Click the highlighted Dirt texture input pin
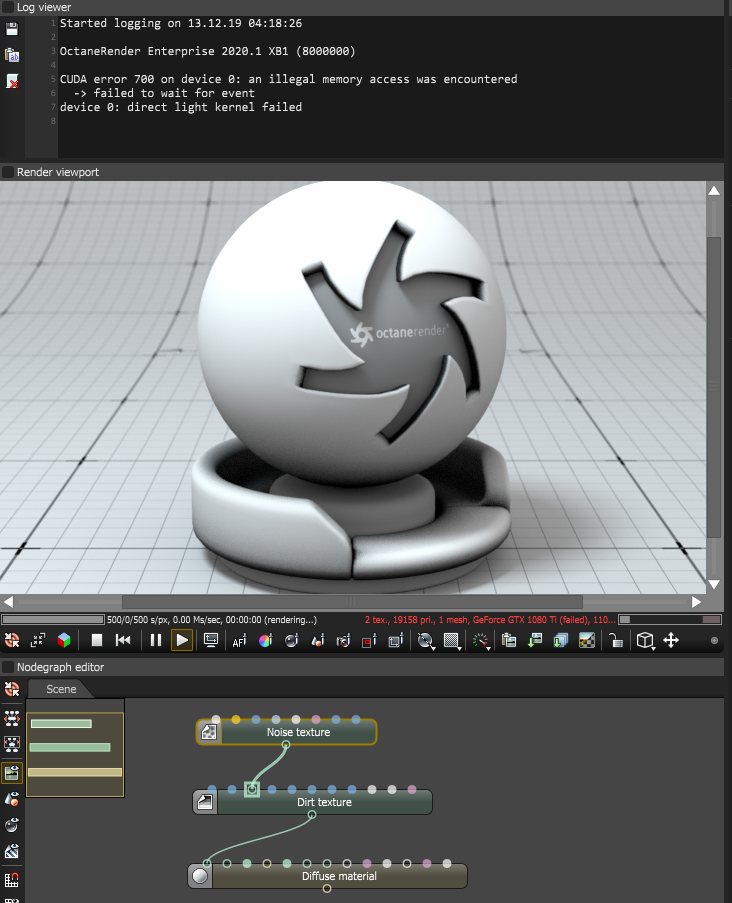The width and height of the screenshot is (732, 903). click(252, 790)
